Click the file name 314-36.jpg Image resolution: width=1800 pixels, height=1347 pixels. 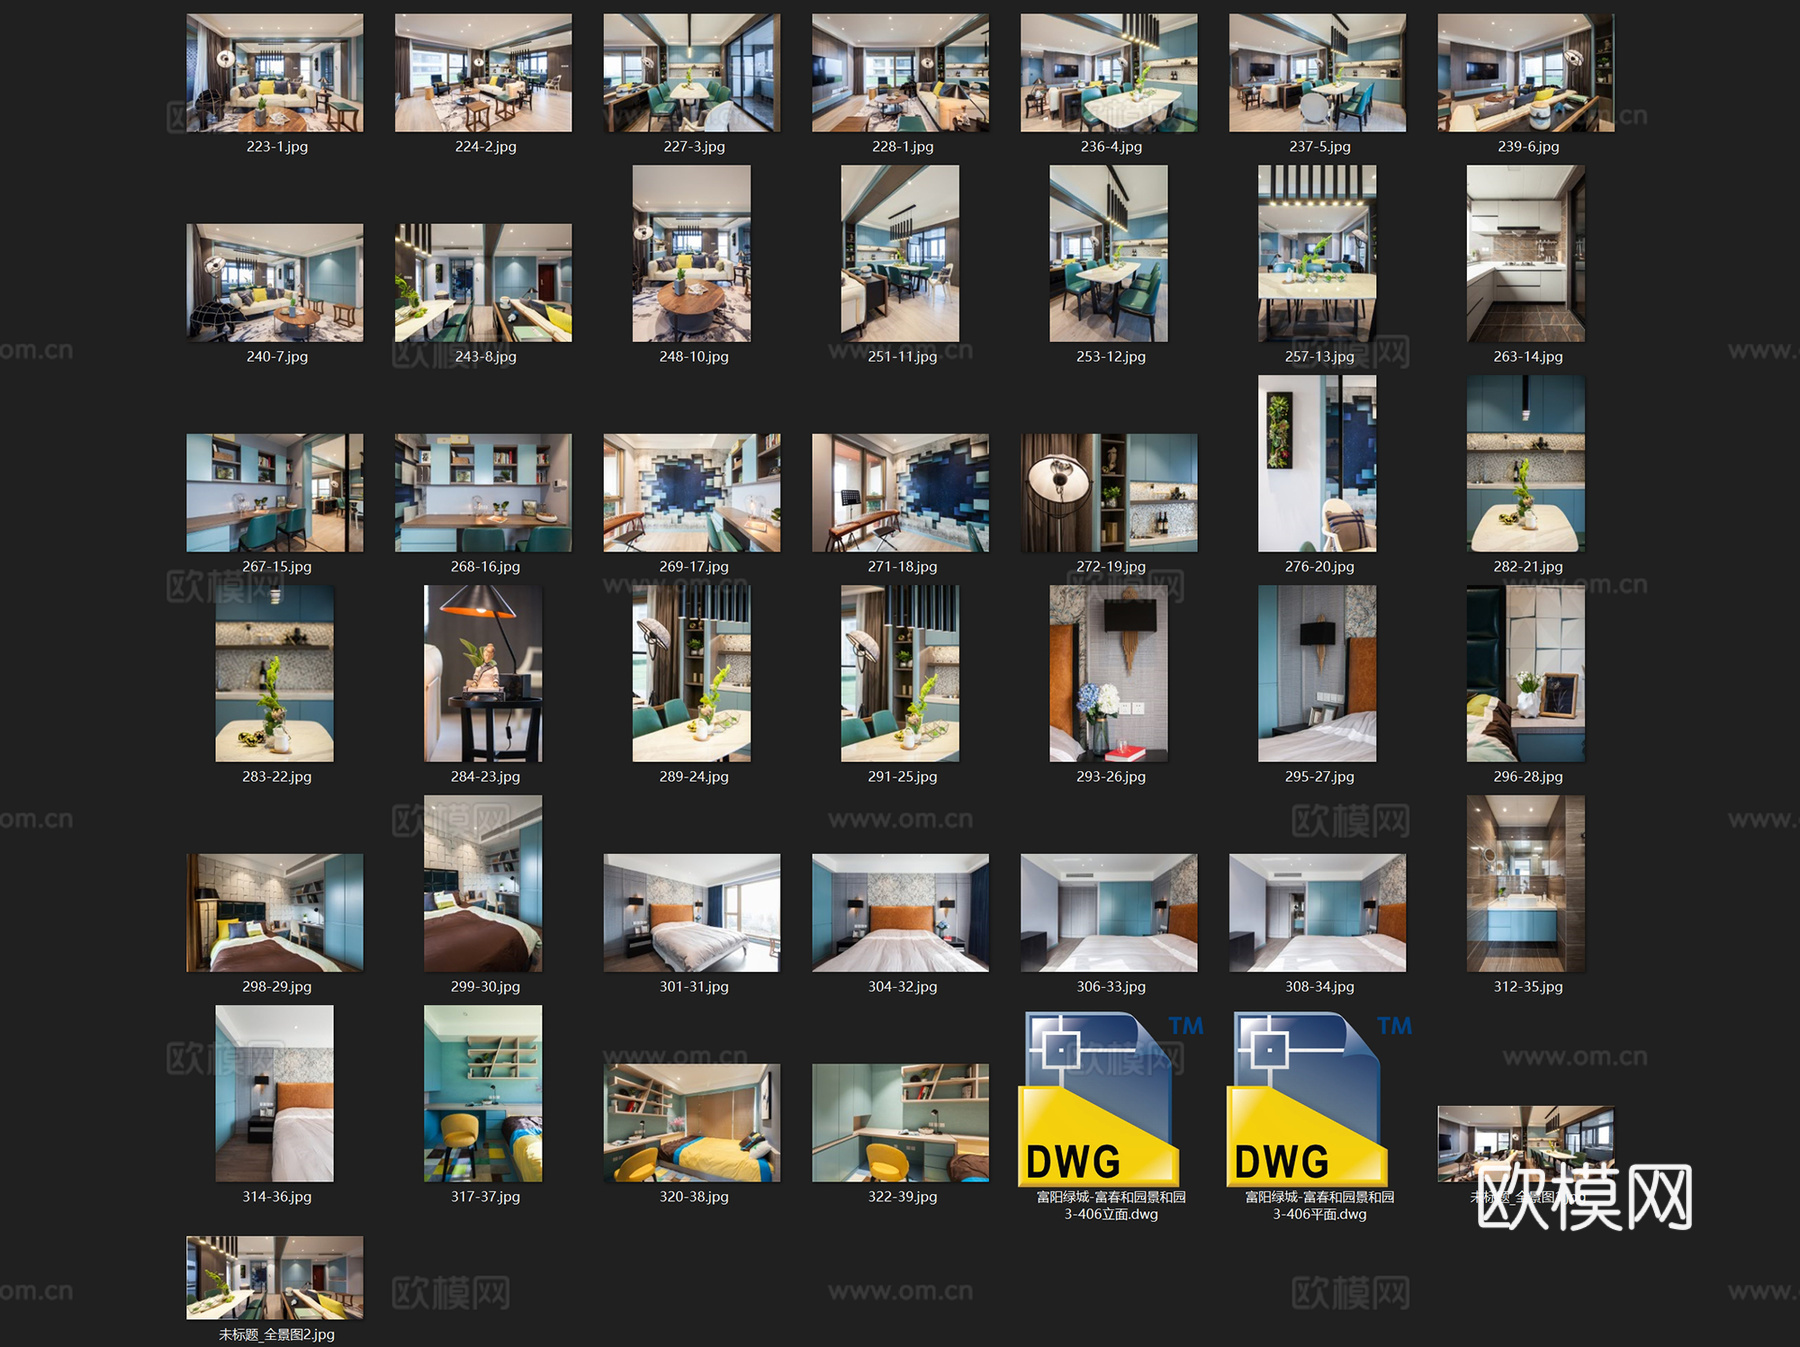click(x=277, y=1197)
